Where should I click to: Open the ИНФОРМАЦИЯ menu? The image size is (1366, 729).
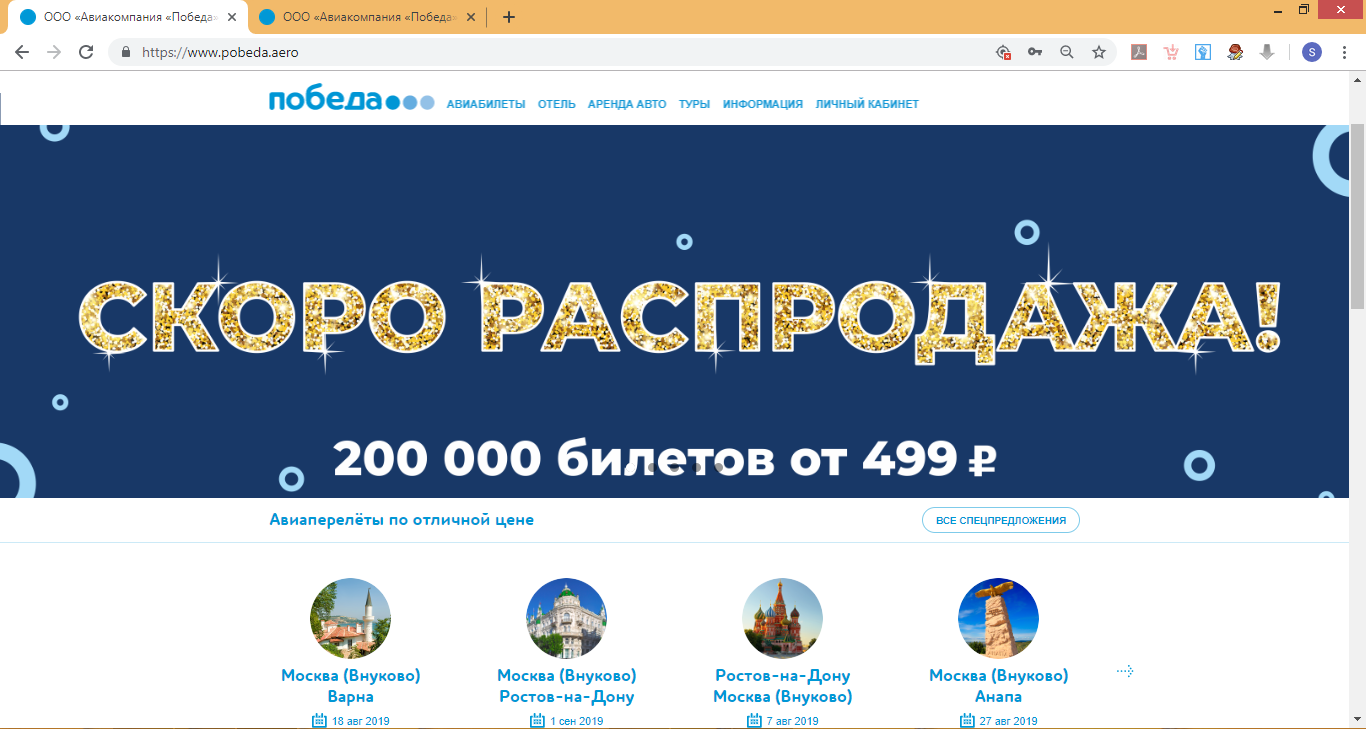(x=763, y=104)
